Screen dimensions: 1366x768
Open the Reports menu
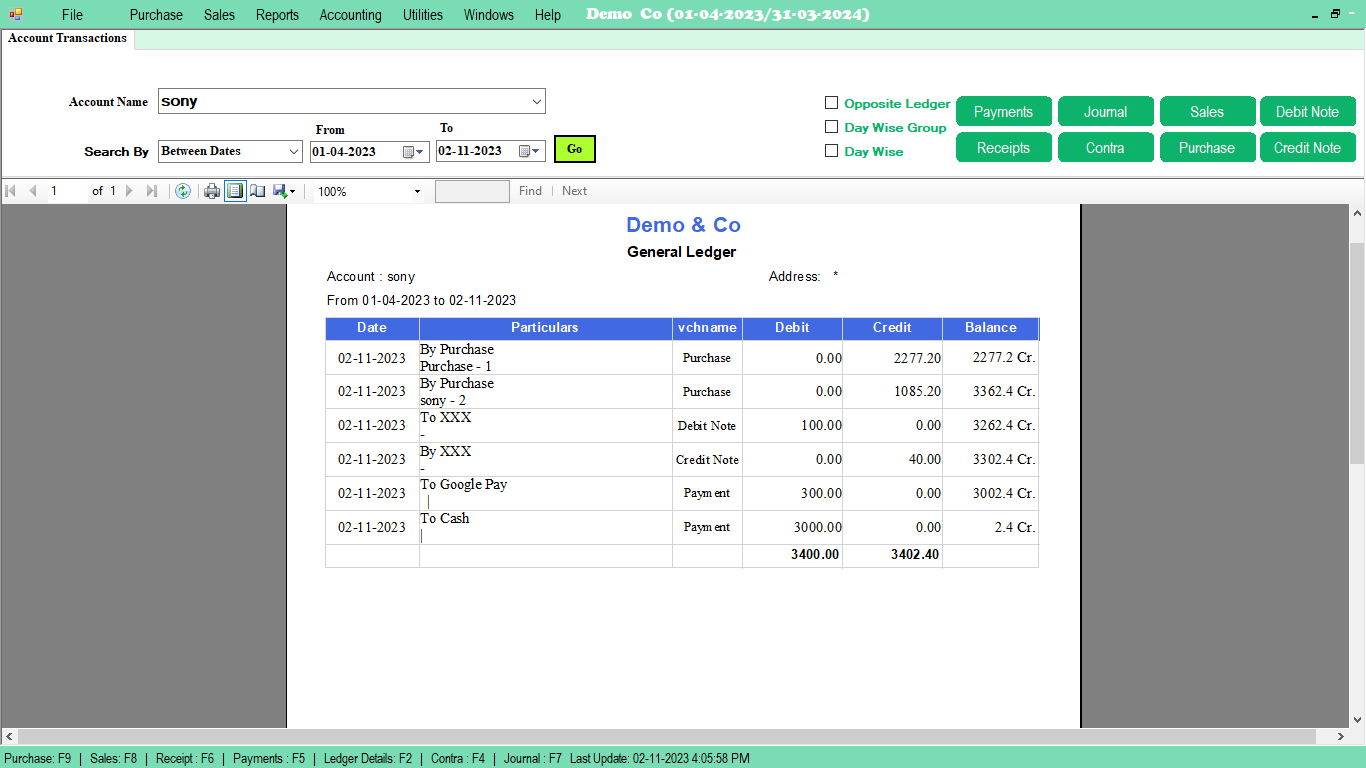coord(277,14)
